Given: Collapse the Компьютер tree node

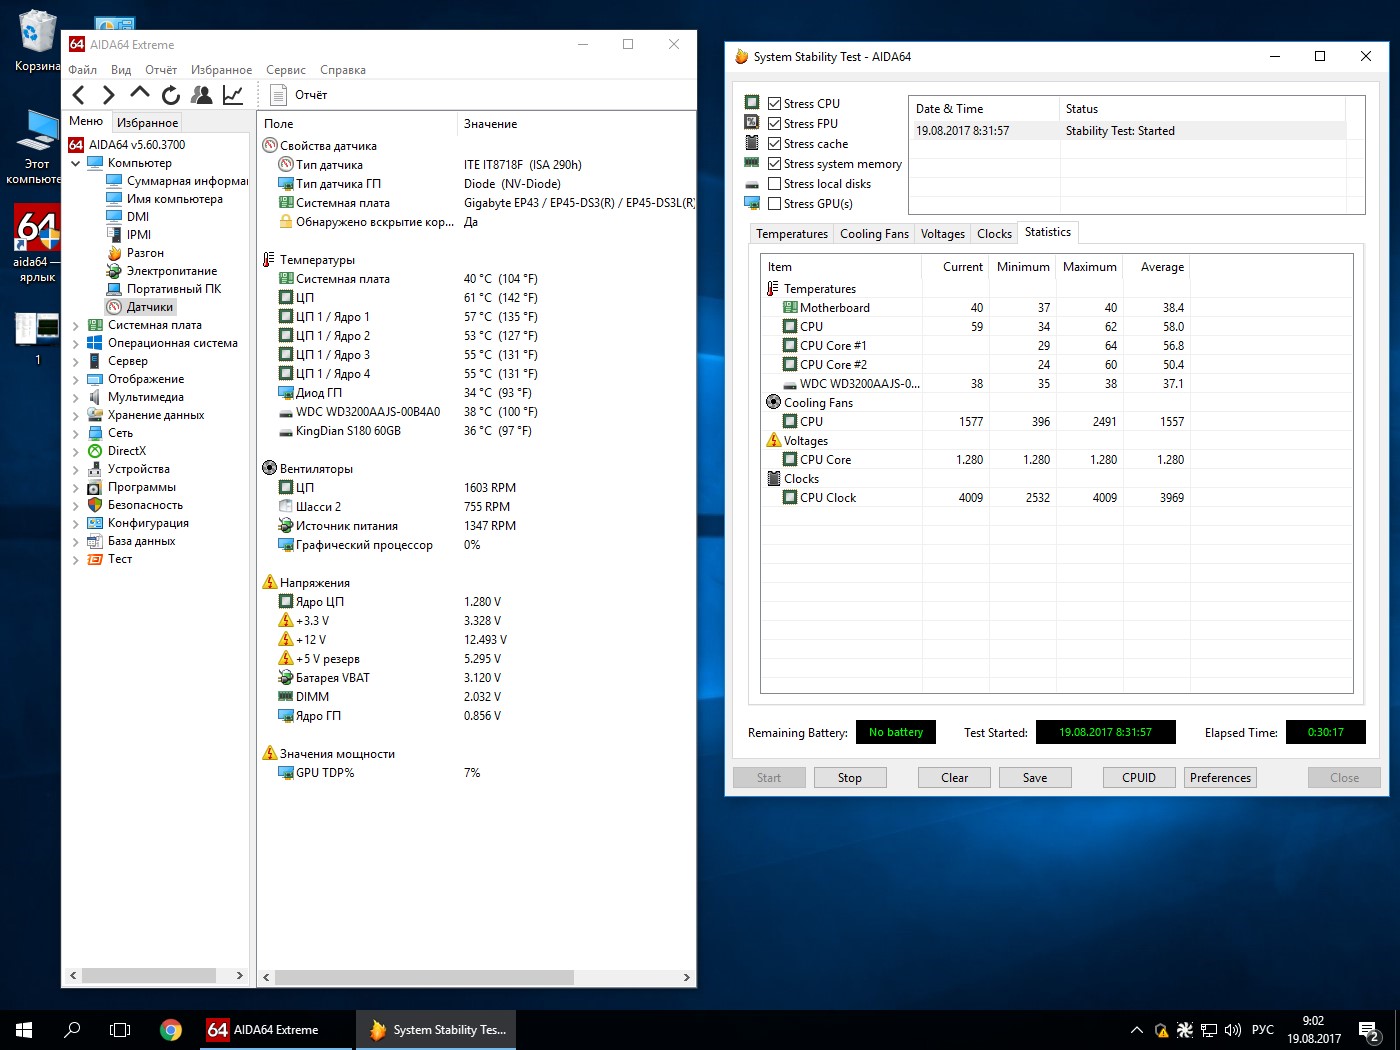Looking at the screenshot, I should [76, 163].
